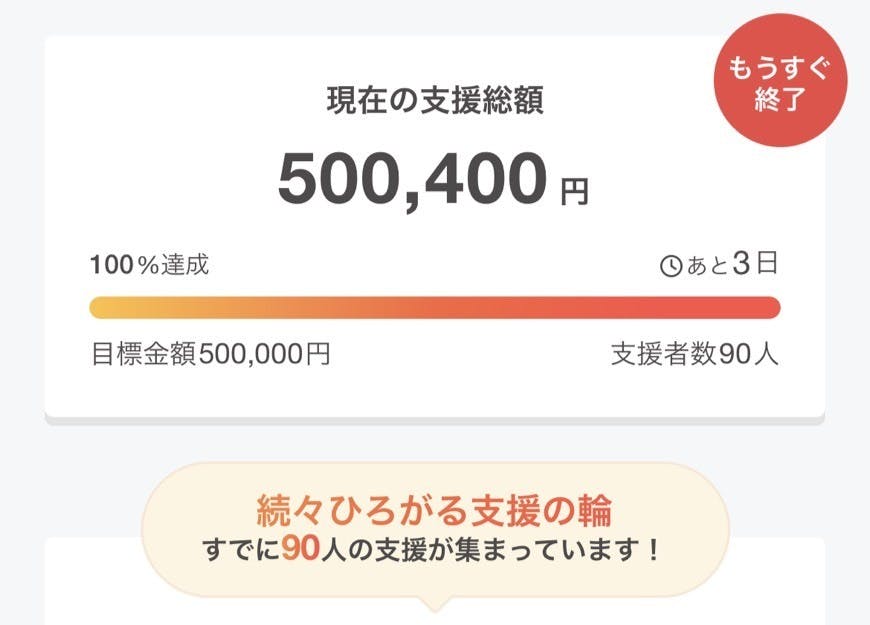Click the 続々ひろがる支援の輪 headline
870x625 pixels.
(x=435, y=511)
